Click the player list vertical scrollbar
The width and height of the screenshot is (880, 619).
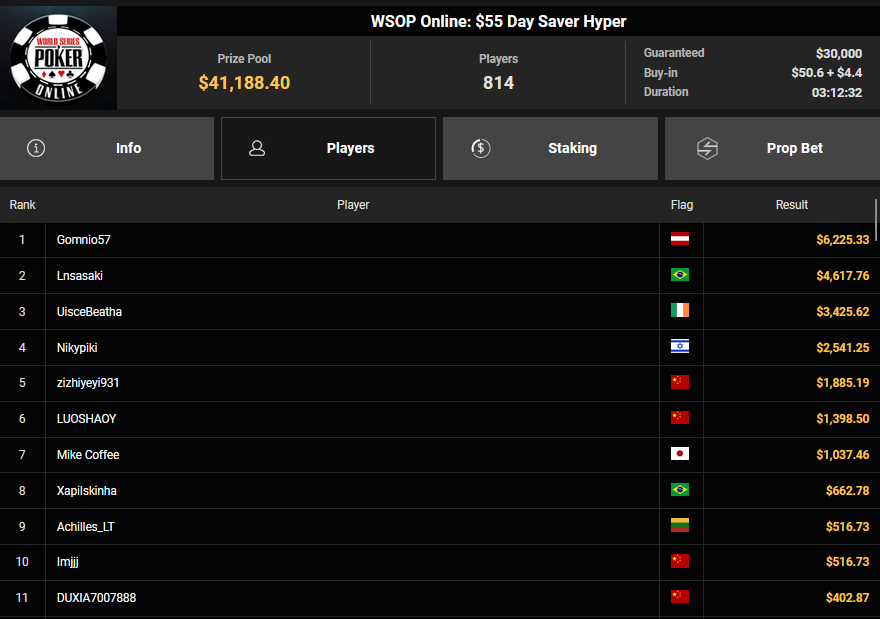tap(876, 220)
